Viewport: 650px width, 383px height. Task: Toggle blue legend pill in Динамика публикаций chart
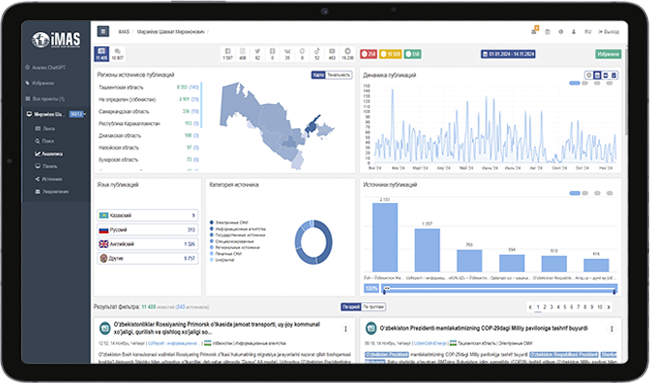[x=575, y=83]
